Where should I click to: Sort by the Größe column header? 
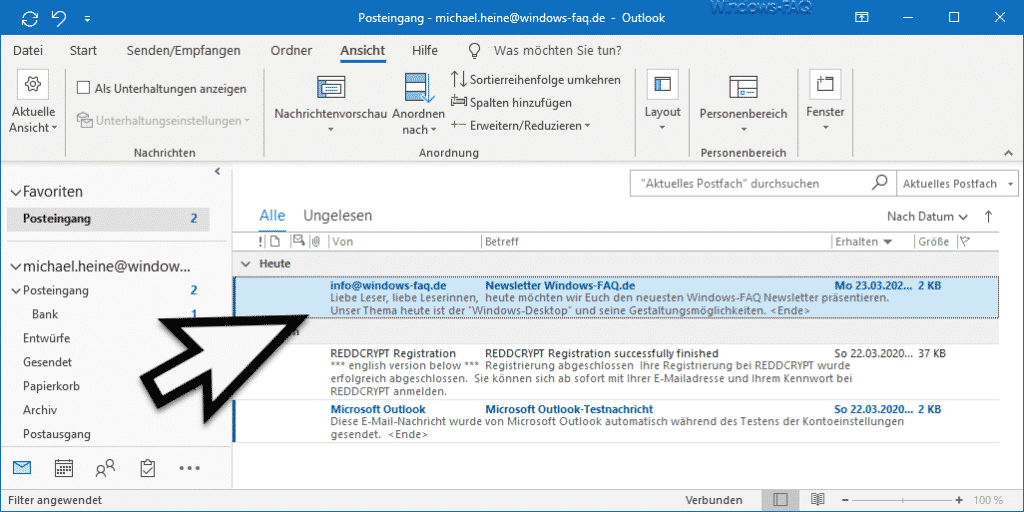pos(935,242)
